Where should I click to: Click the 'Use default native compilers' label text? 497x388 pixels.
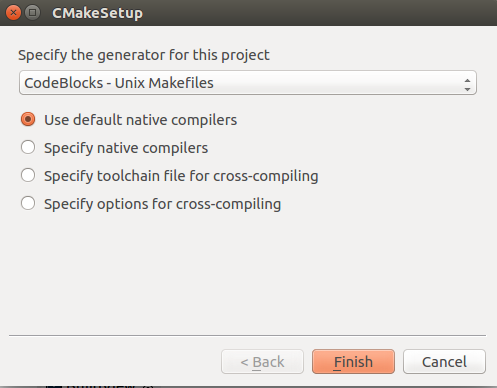tap(141, 120)
